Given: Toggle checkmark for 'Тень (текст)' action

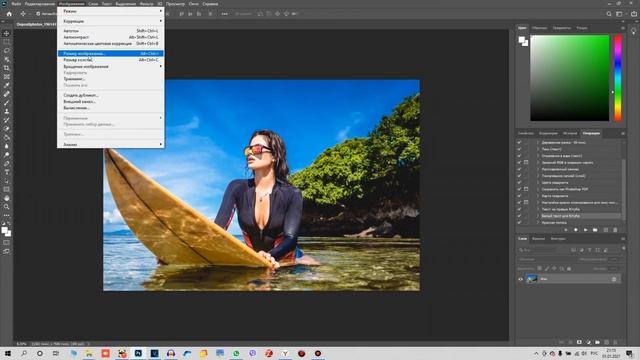Looking at the screenshot, I should coord(519,149).
